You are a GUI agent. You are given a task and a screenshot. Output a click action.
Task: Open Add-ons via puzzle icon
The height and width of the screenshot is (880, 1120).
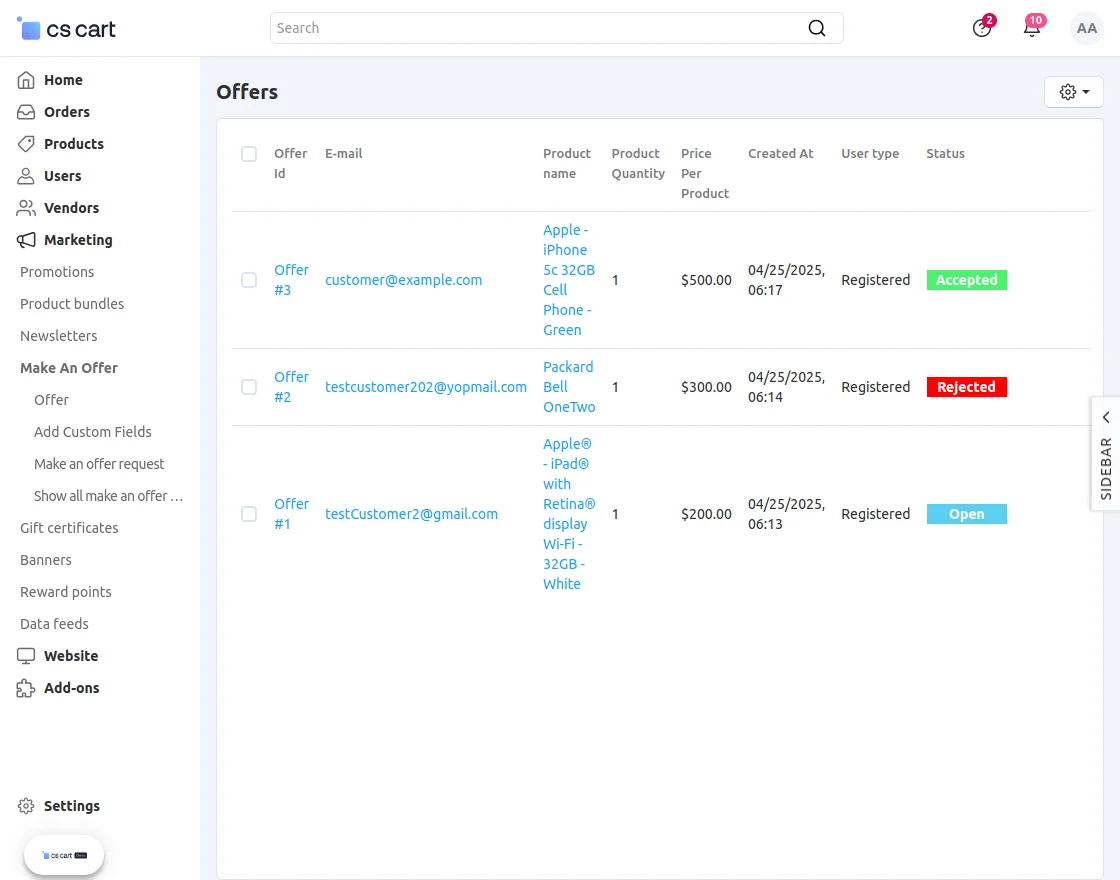[x=26, y=688]
